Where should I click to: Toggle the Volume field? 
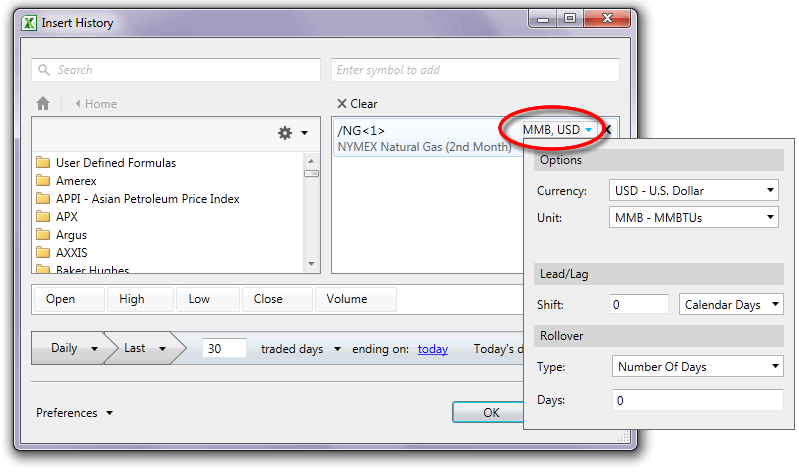pyautogui.click(x=346, y=299)
